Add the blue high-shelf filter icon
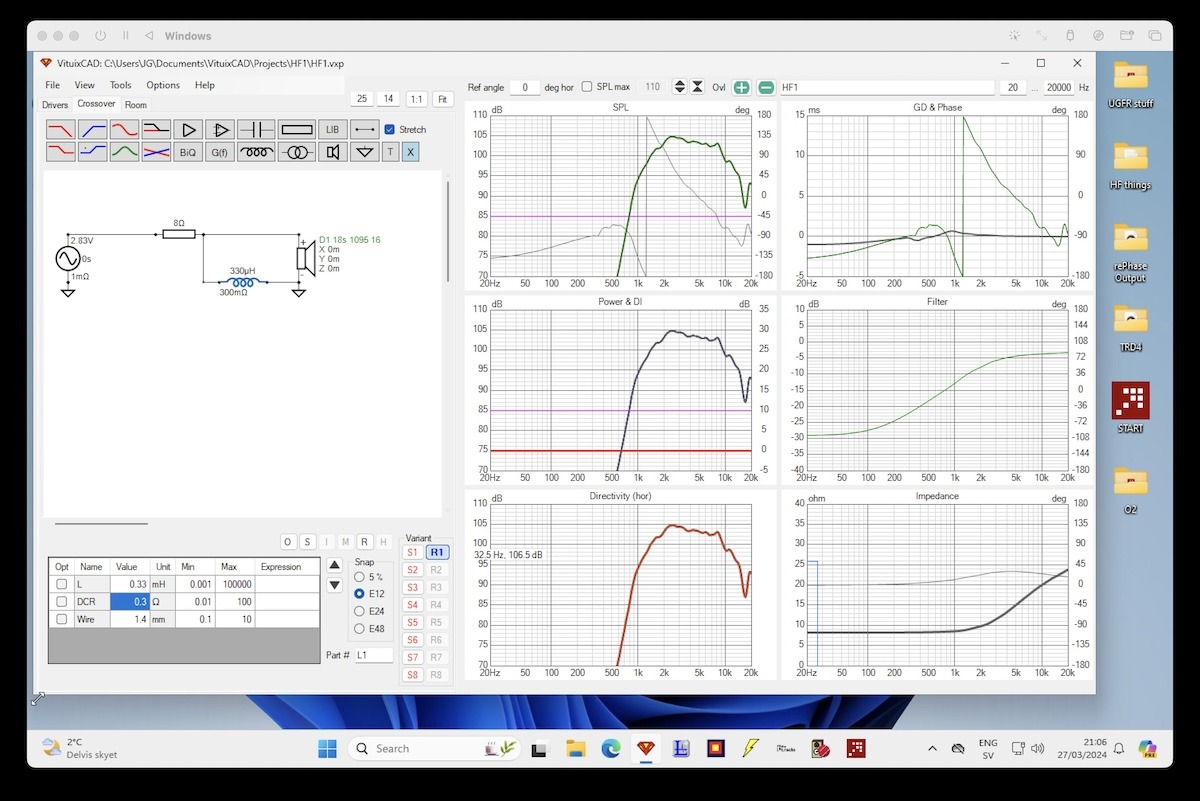This screenshot has width=1200, height=801. 93,152
